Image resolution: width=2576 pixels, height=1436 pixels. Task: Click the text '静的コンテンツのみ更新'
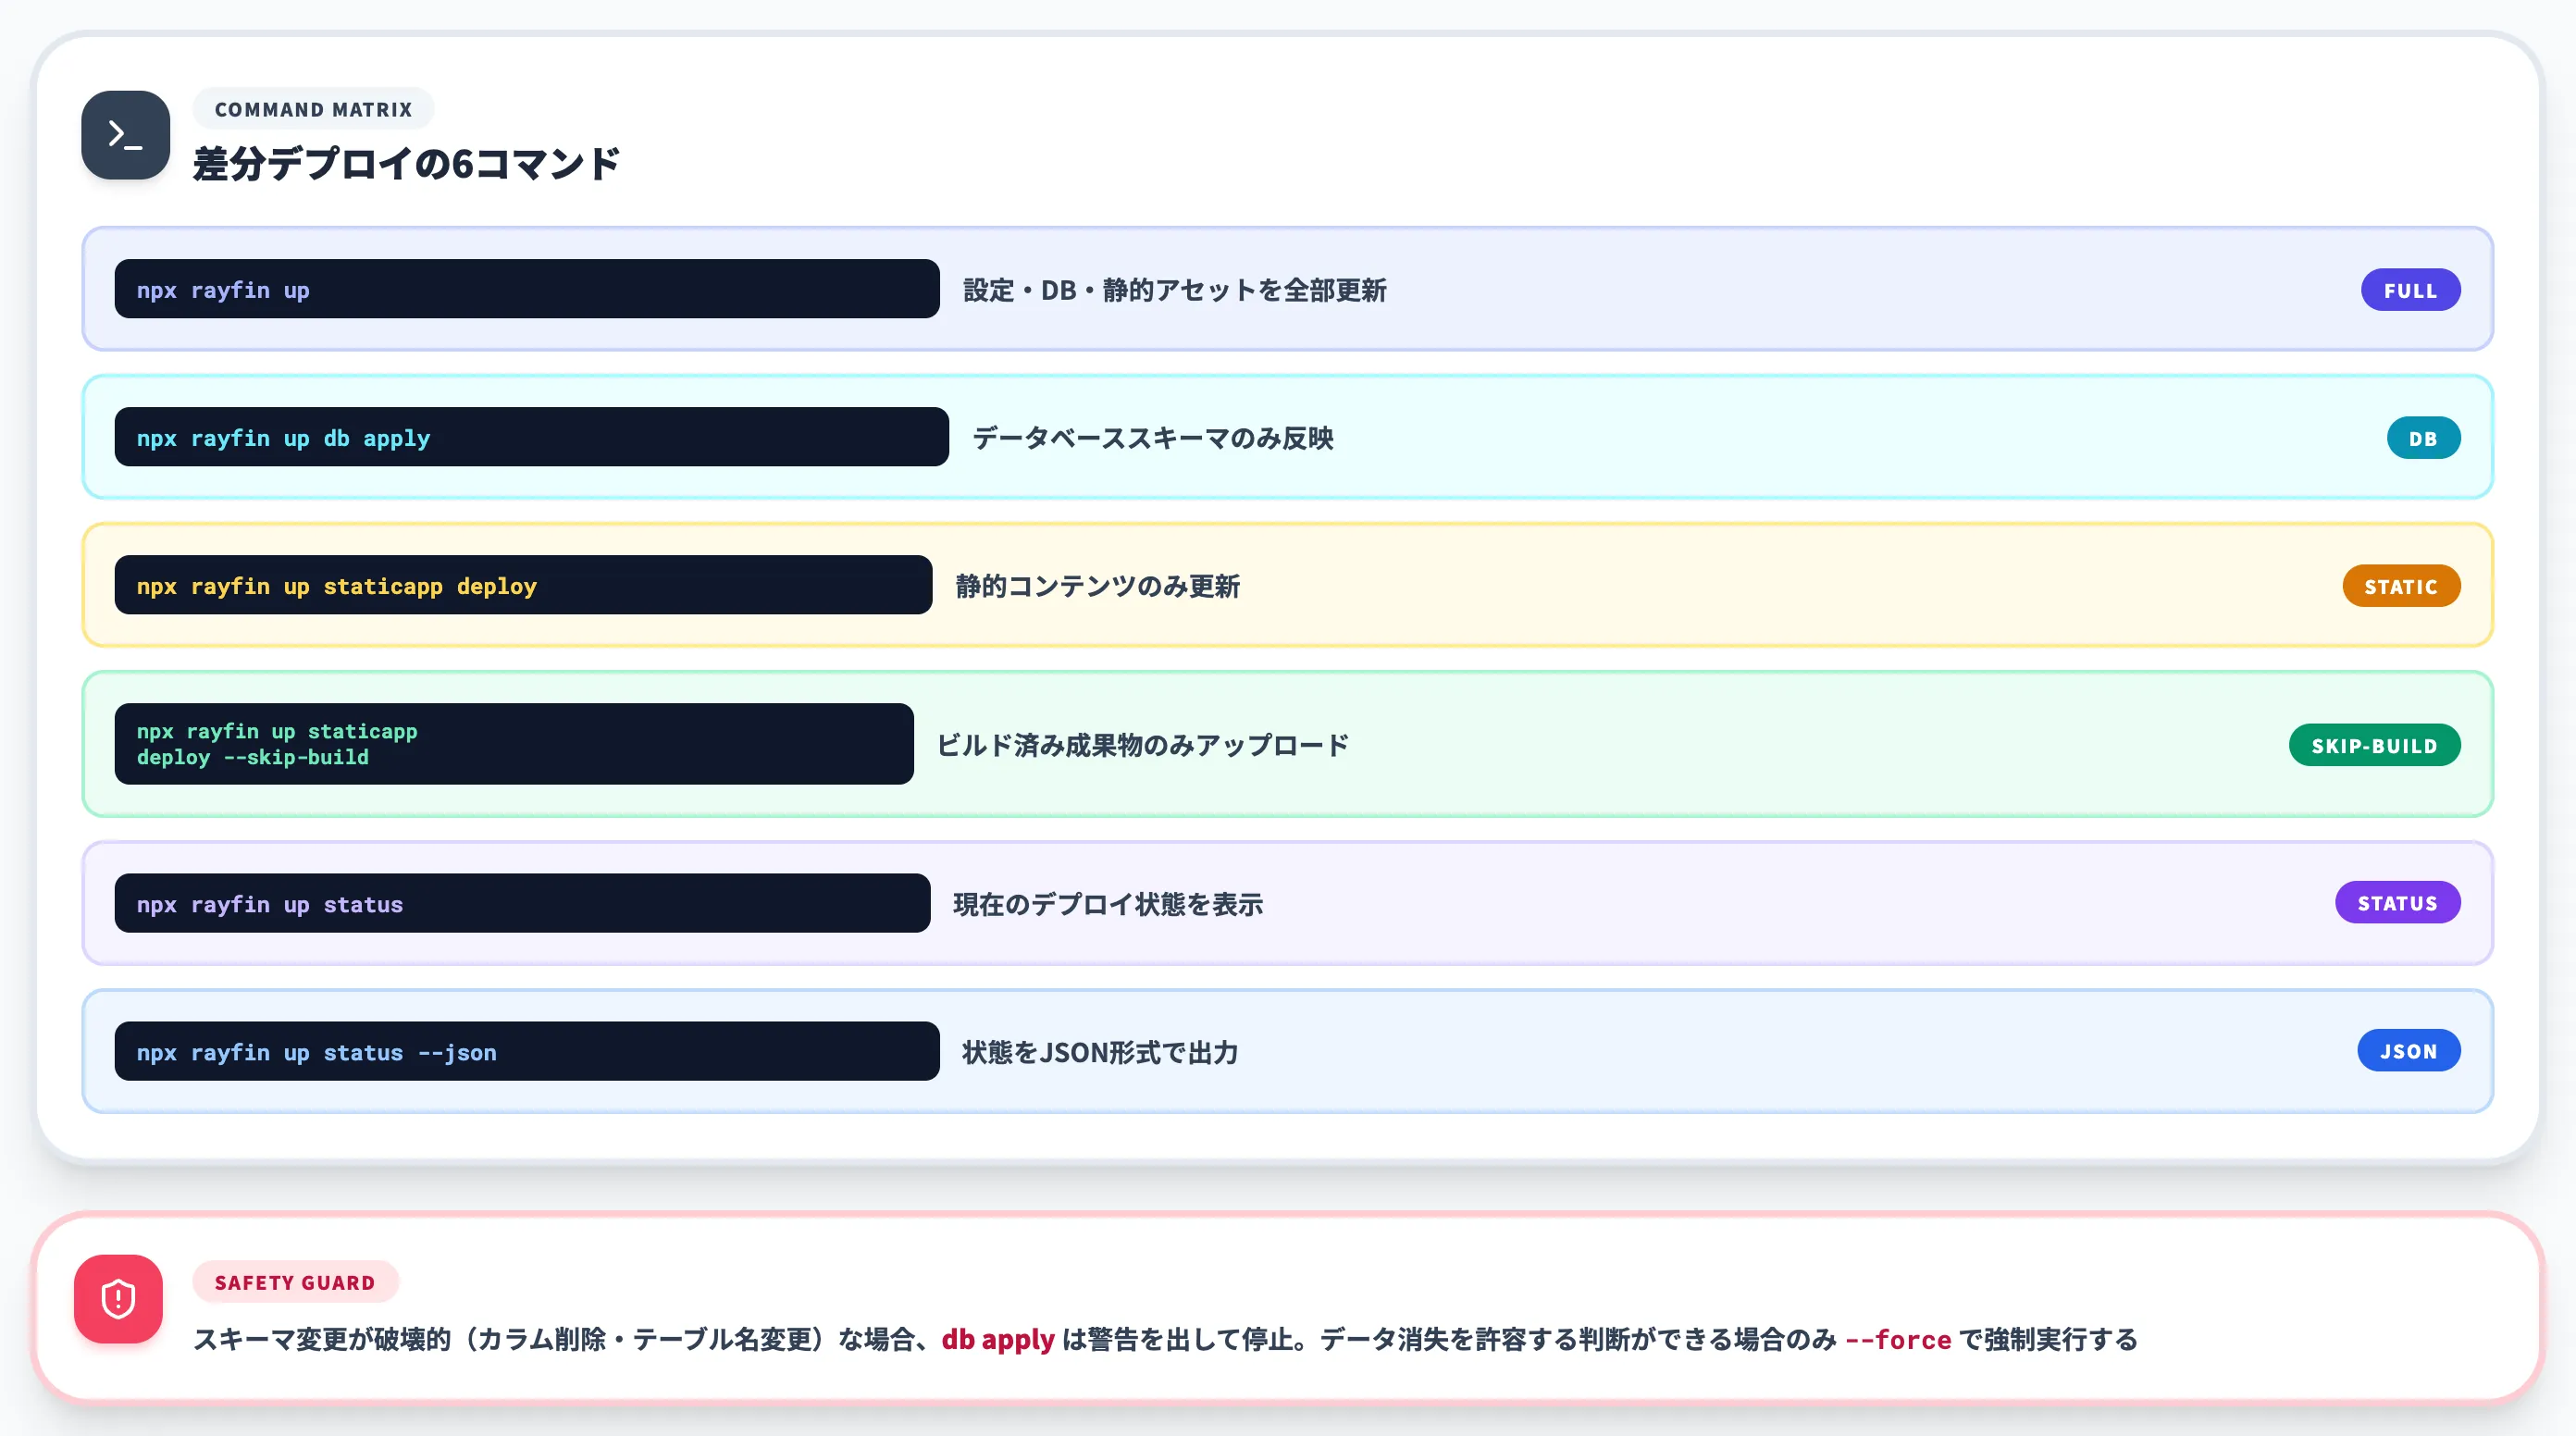coord(1097,587)
